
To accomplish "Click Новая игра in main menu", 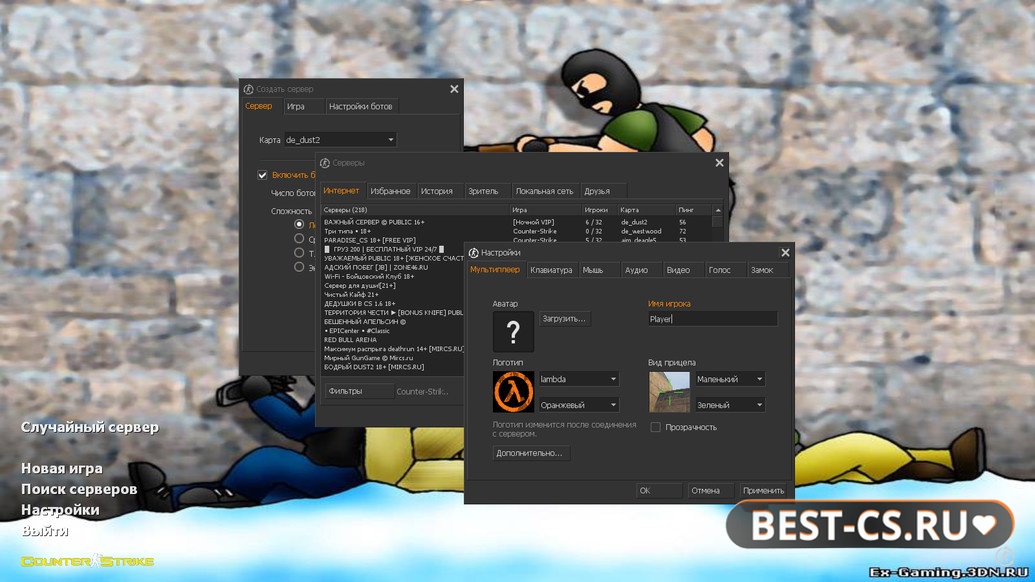I will (61, 468).
